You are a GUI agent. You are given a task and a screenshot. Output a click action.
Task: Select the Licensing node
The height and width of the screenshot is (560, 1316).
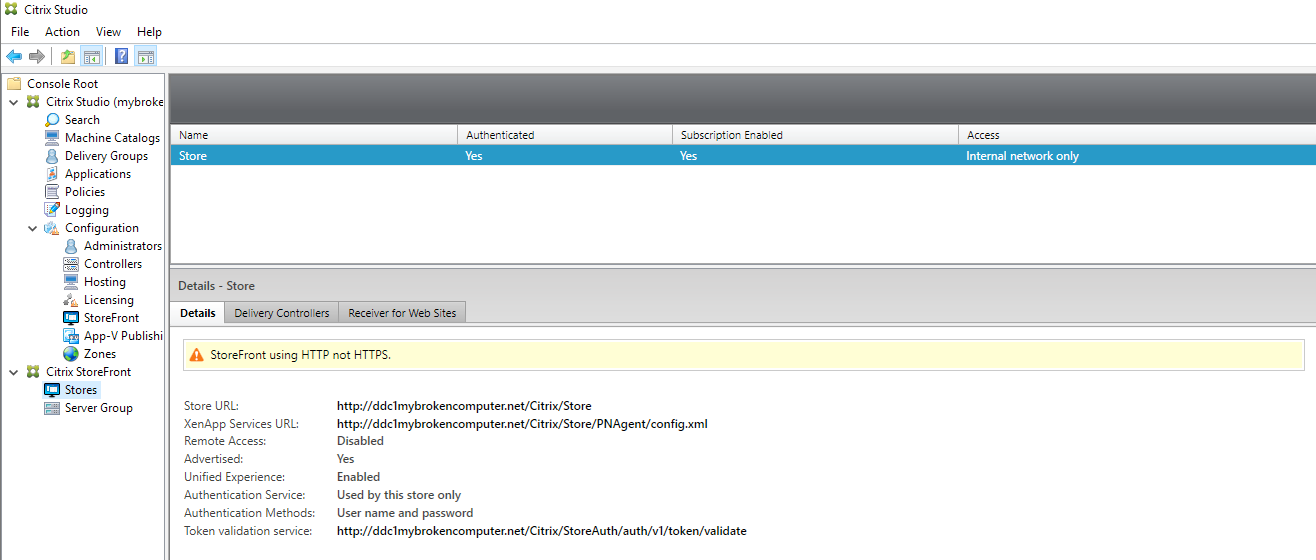click(x=108, y=300)
